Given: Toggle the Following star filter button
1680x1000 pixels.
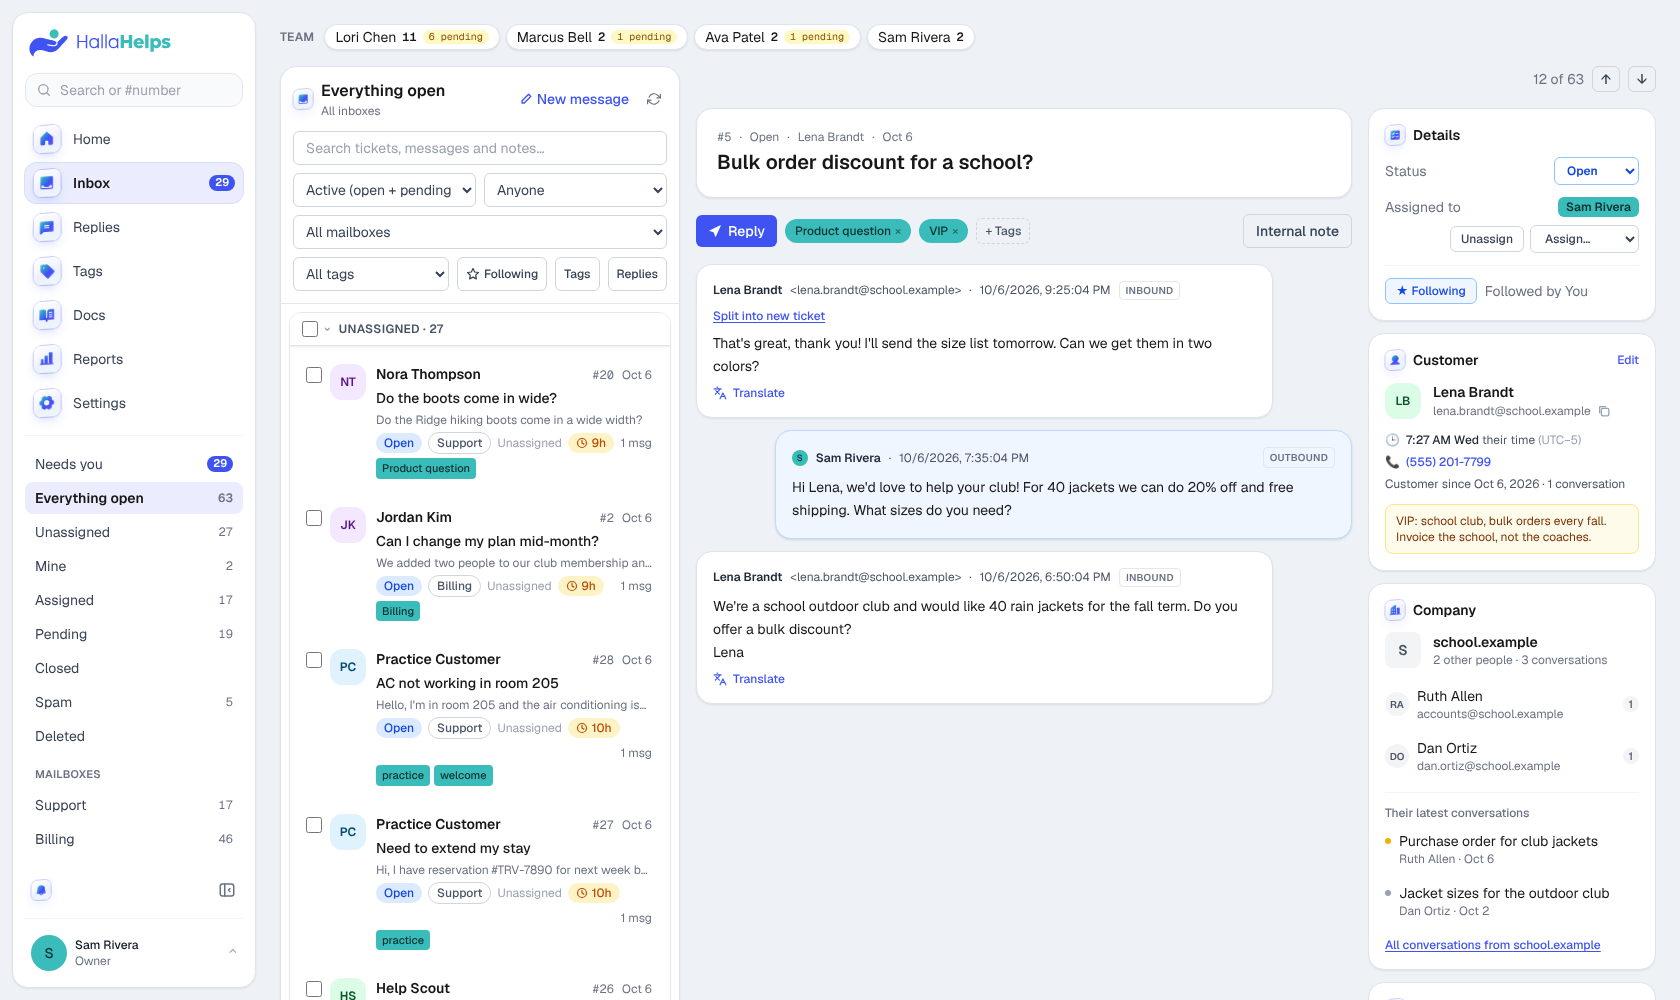Looking at the screenshot, I should click(x=502, y=274).
